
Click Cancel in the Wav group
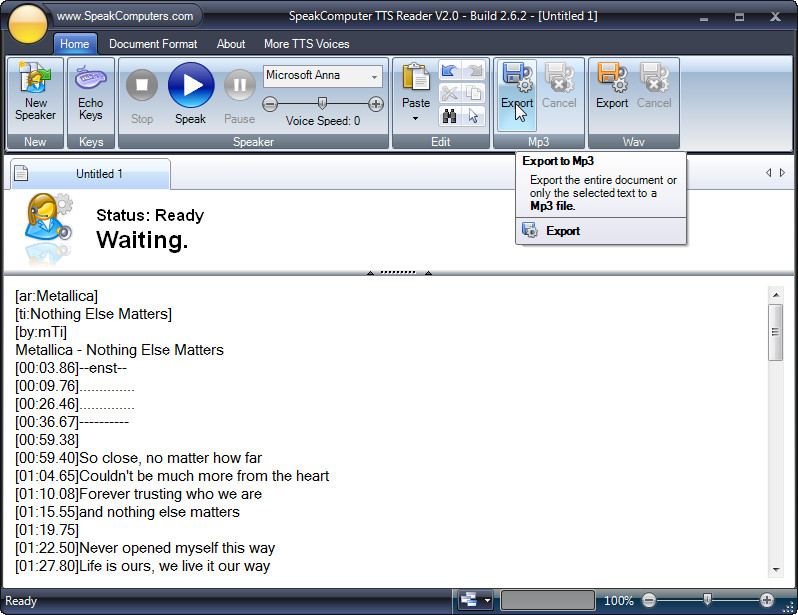click(654, 86)
